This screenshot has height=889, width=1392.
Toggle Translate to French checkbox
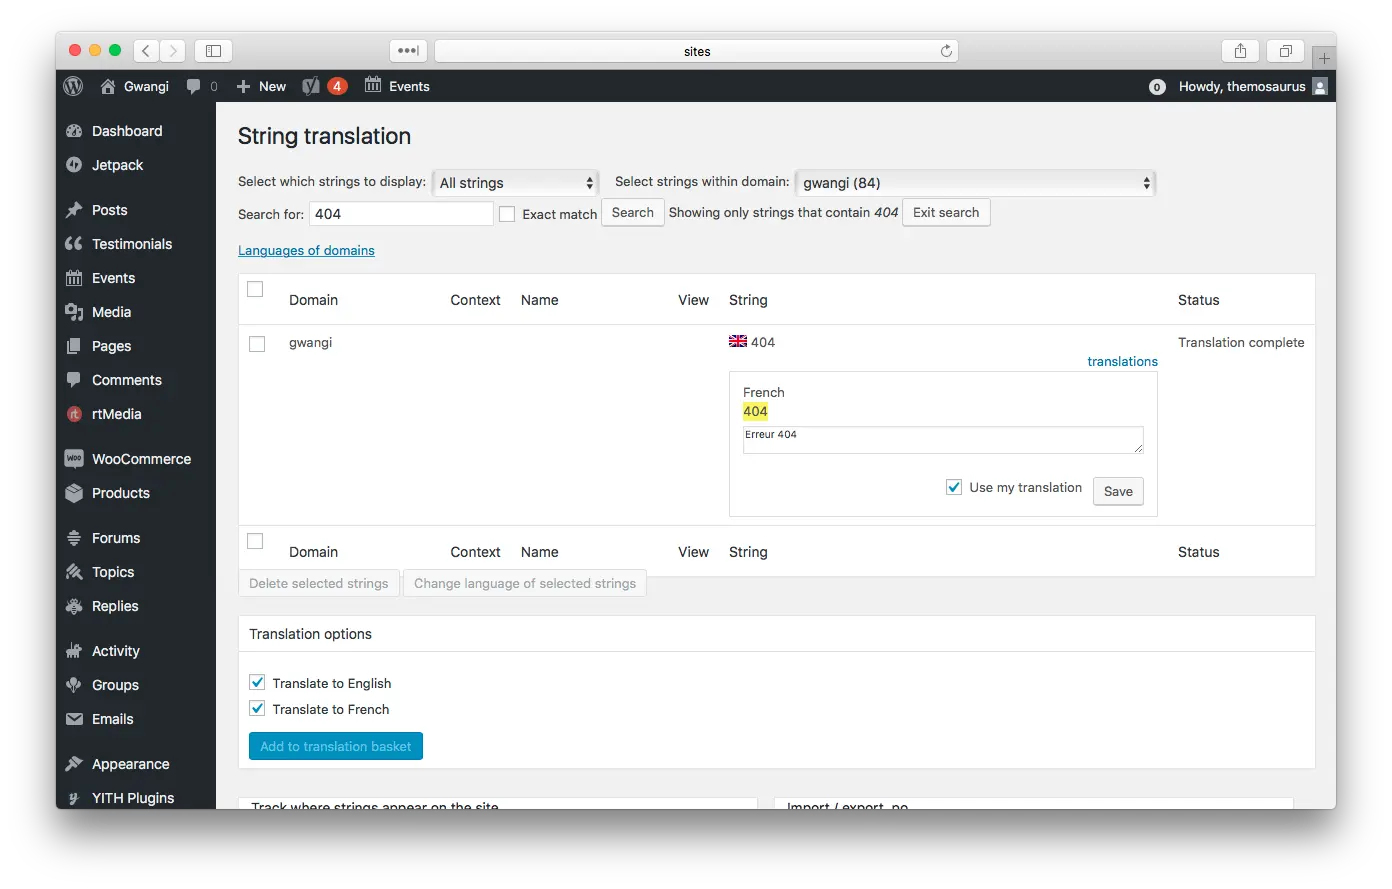point(257,708)
